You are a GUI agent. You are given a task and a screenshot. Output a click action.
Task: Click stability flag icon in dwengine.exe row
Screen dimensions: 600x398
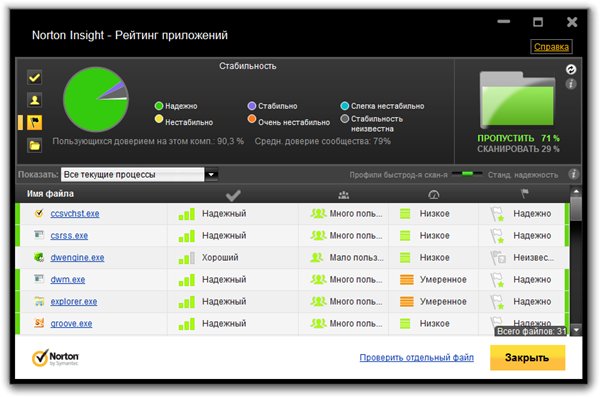[x=498, y=258]
